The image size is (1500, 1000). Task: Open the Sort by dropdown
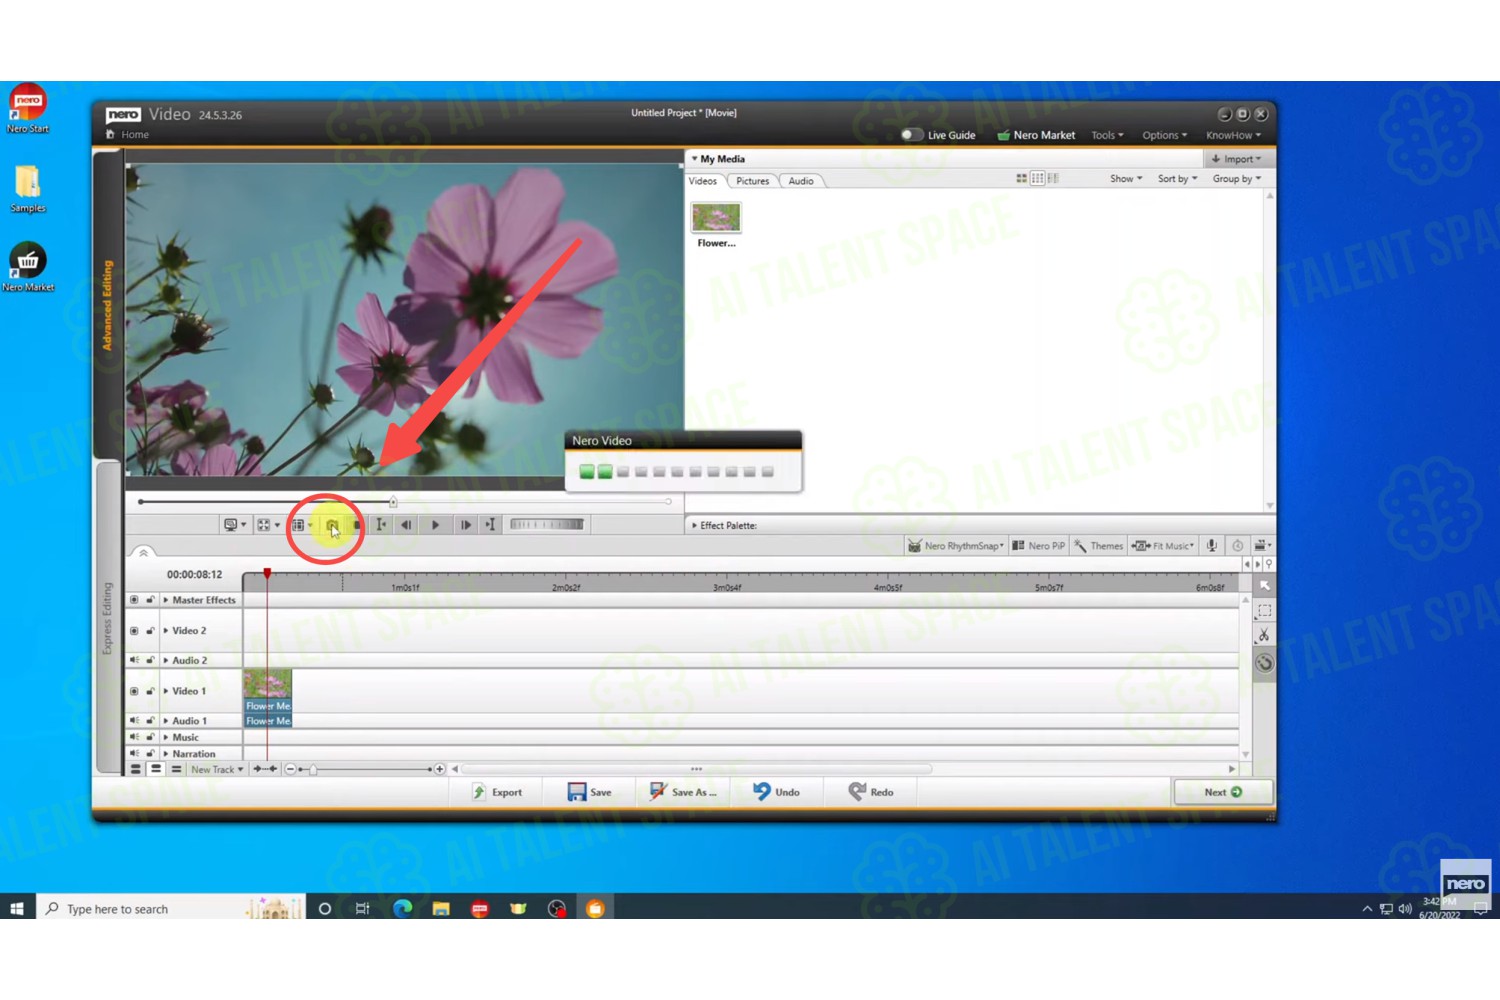click(1177, 179)
